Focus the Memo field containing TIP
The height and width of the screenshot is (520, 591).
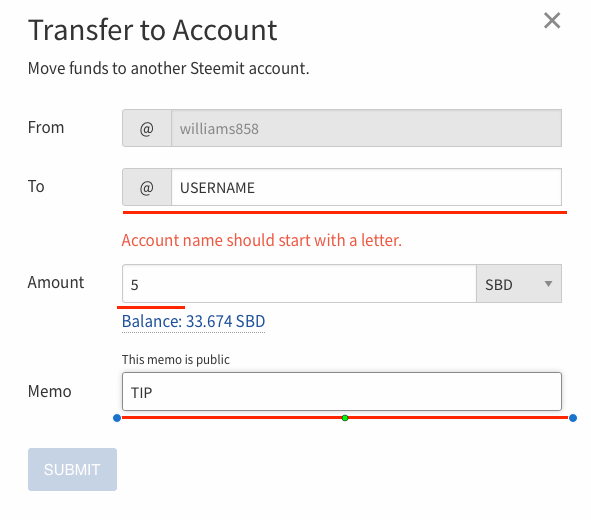pos(342,392)
